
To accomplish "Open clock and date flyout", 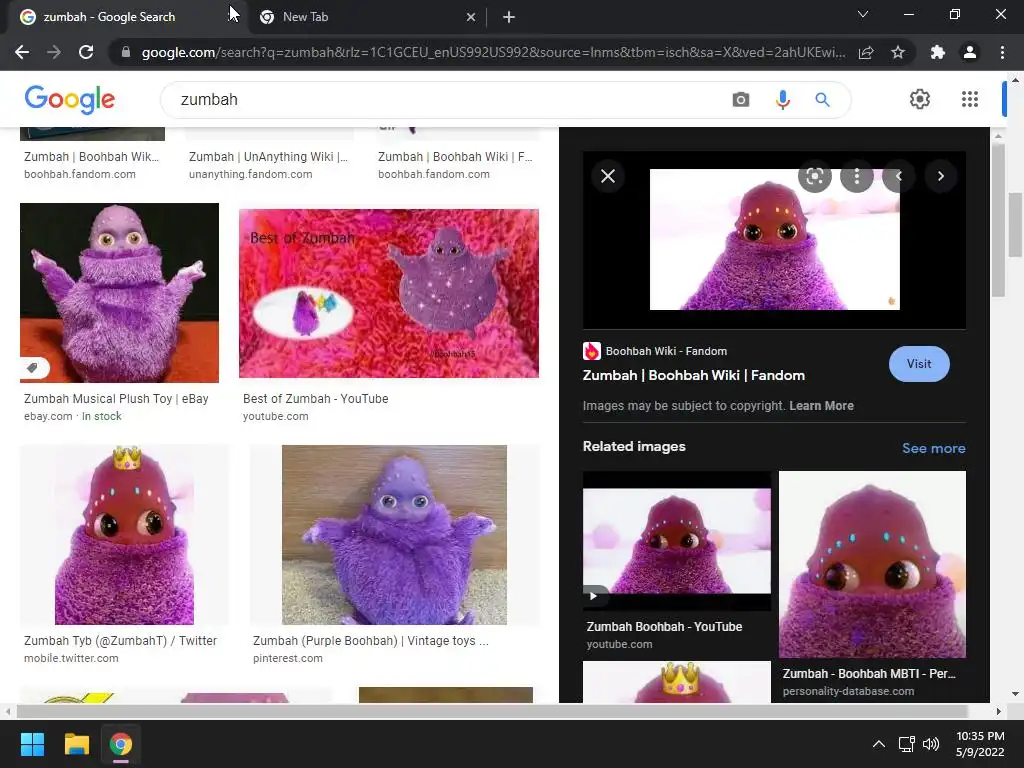I will [980, 744].
